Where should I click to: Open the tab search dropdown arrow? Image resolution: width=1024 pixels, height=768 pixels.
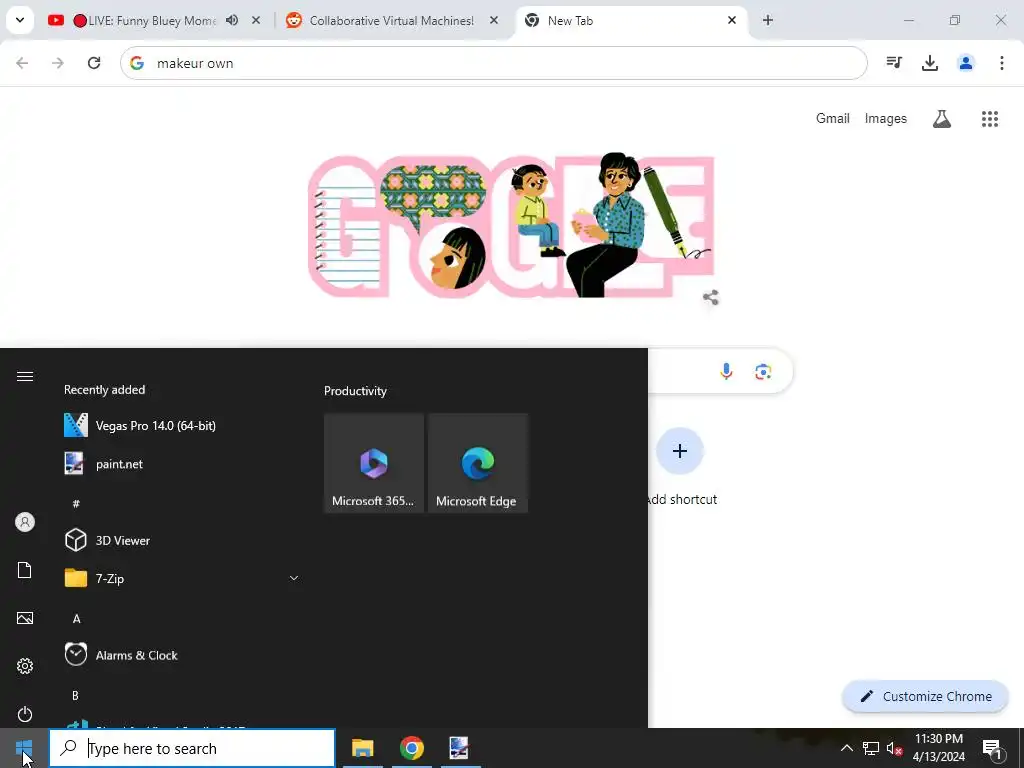[20, 20]
